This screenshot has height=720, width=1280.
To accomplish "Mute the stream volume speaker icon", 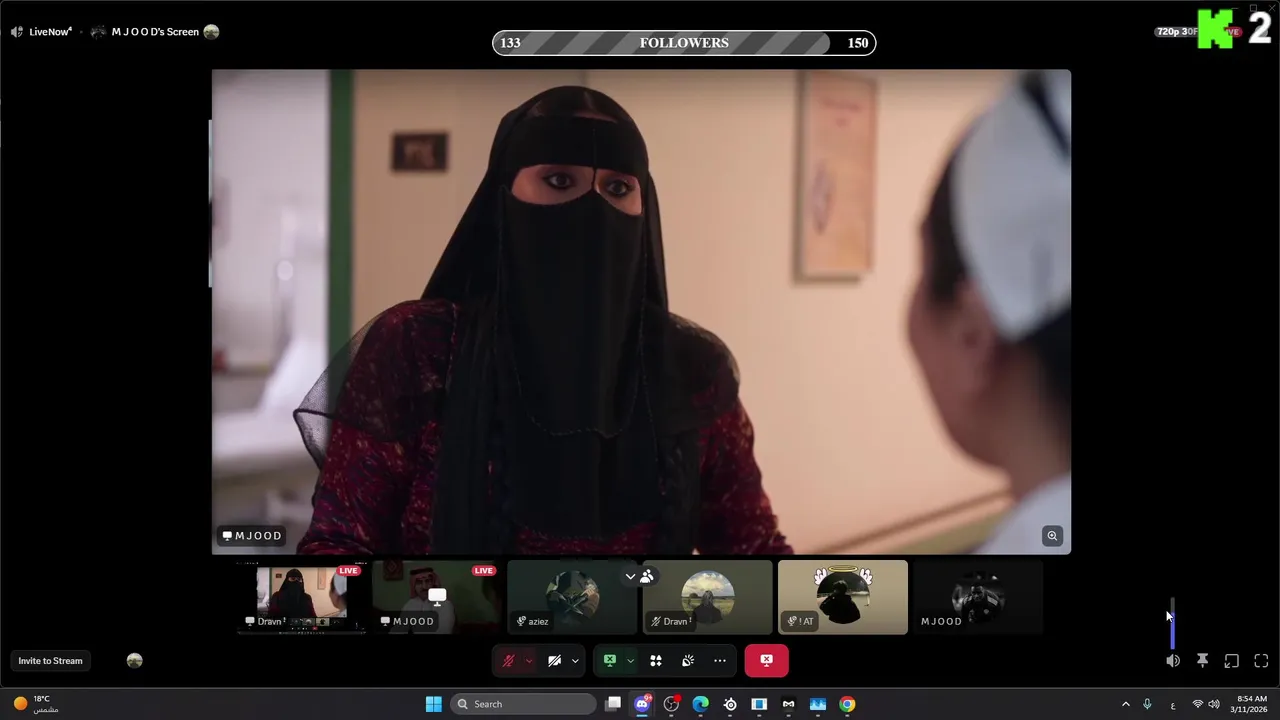I will [1173, 661].
